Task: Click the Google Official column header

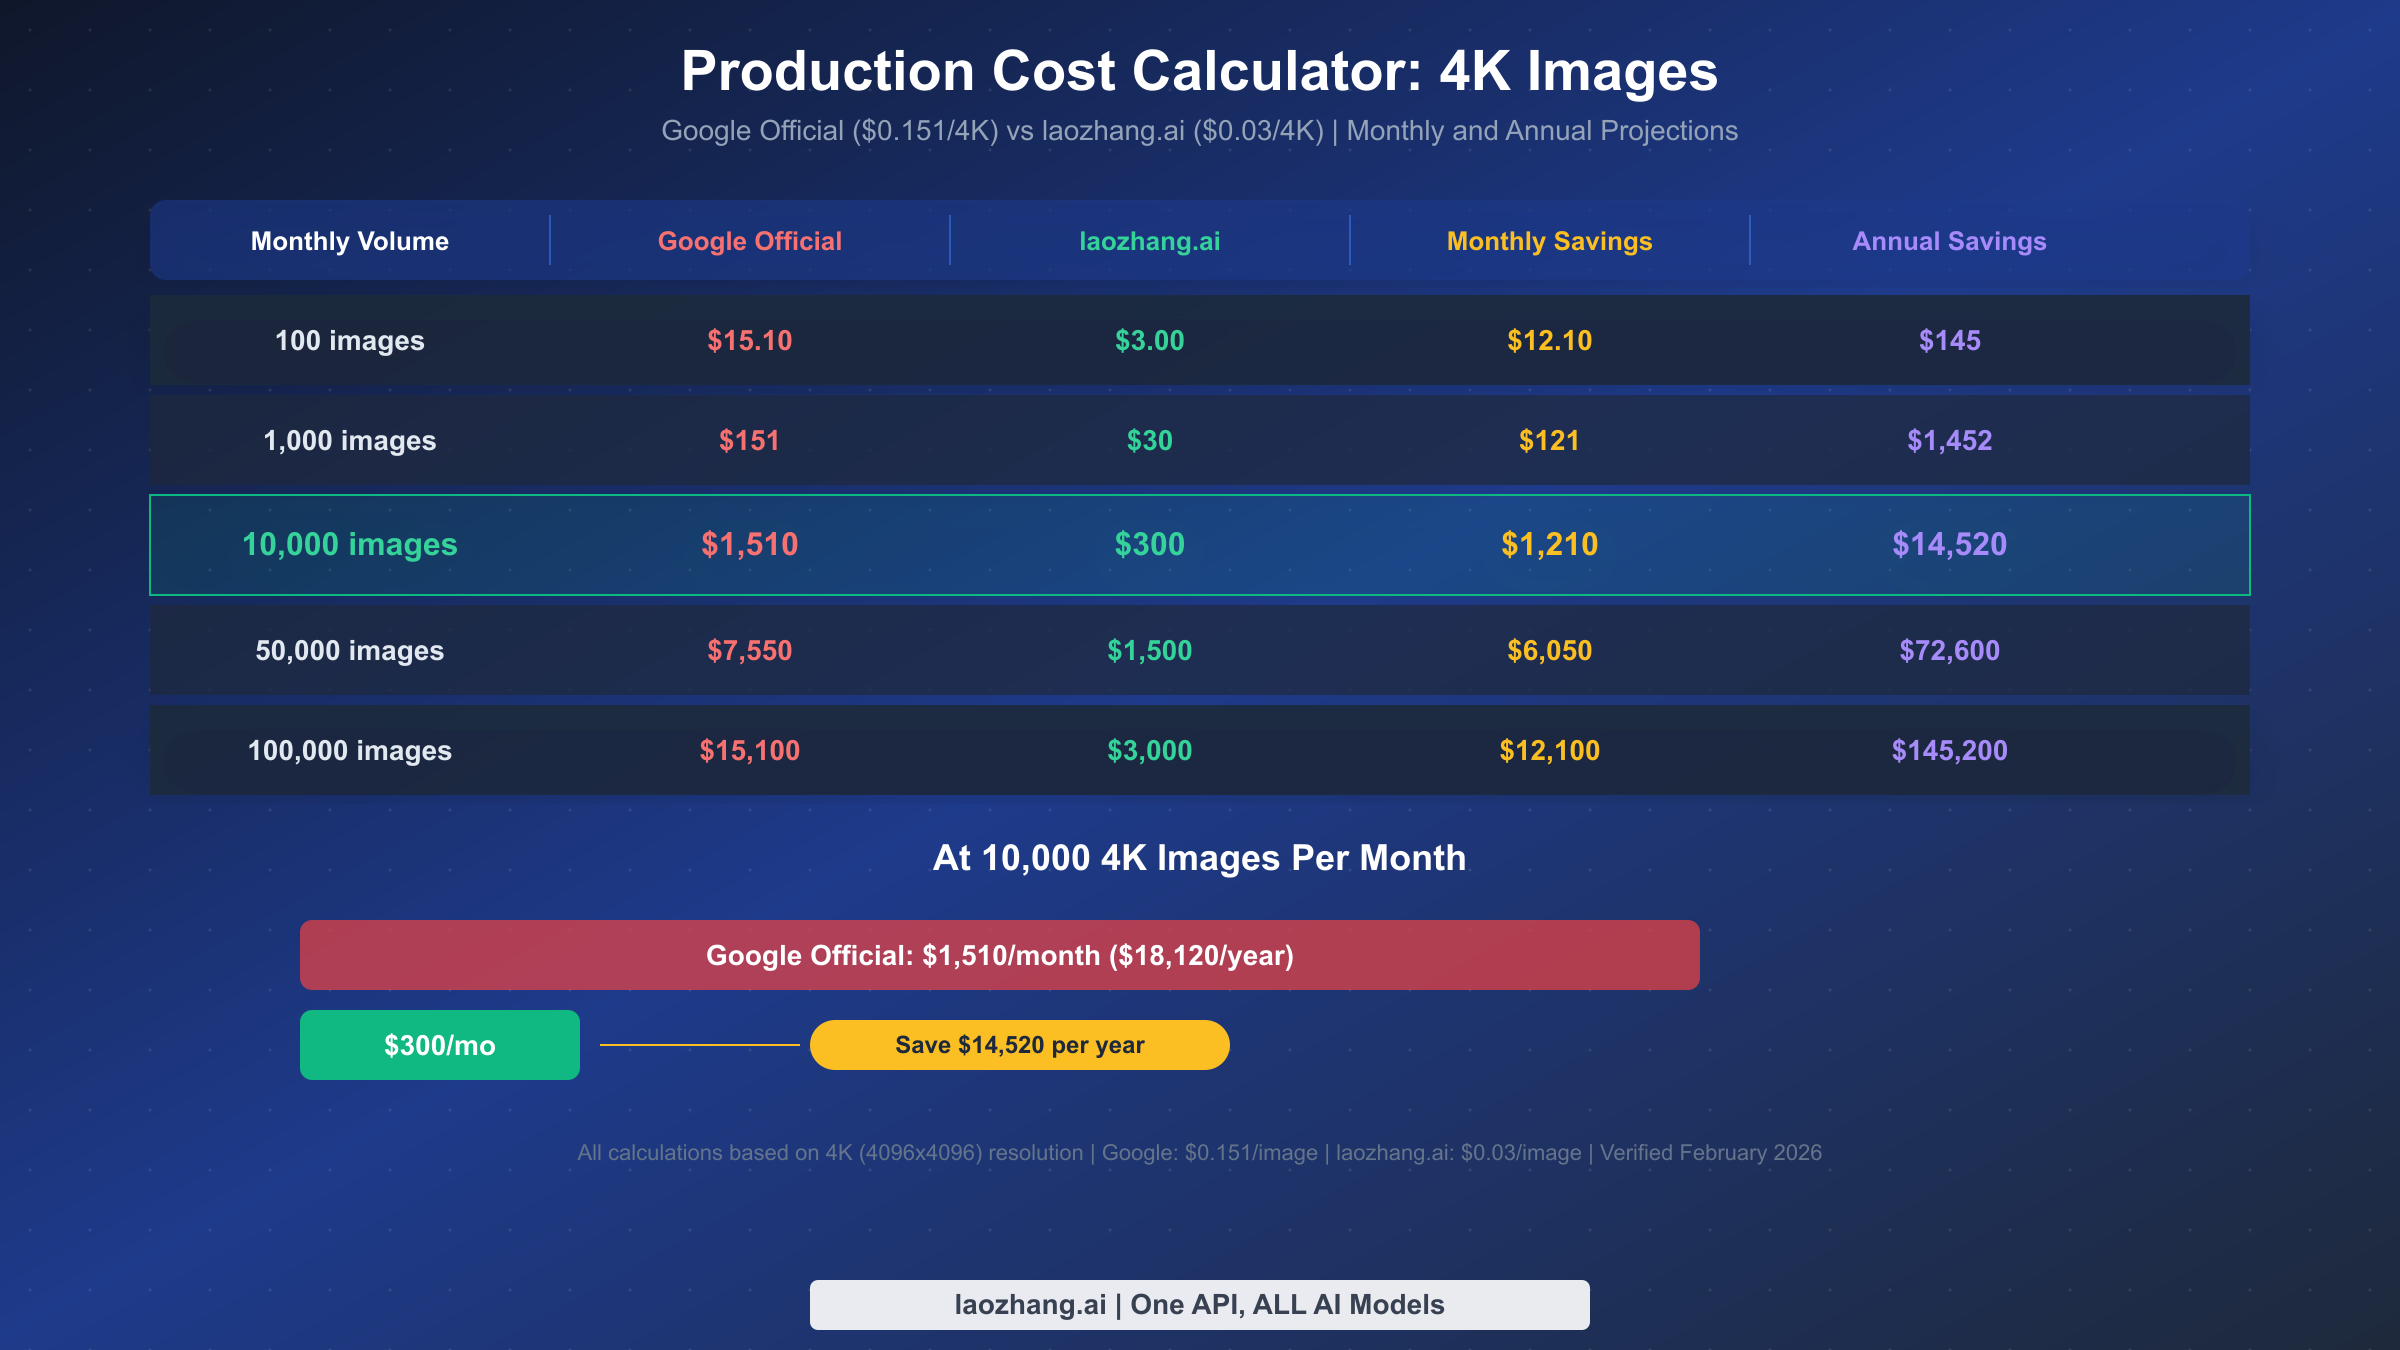Action: (749, 240)
